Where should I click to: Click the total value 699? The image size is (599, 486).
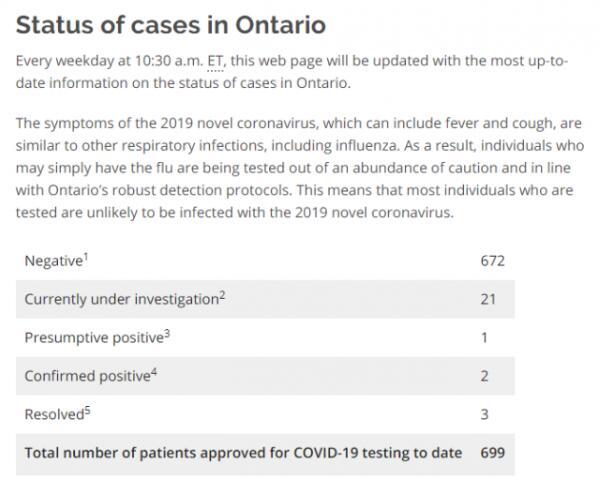pyautogui.click(x=493, y=453)
